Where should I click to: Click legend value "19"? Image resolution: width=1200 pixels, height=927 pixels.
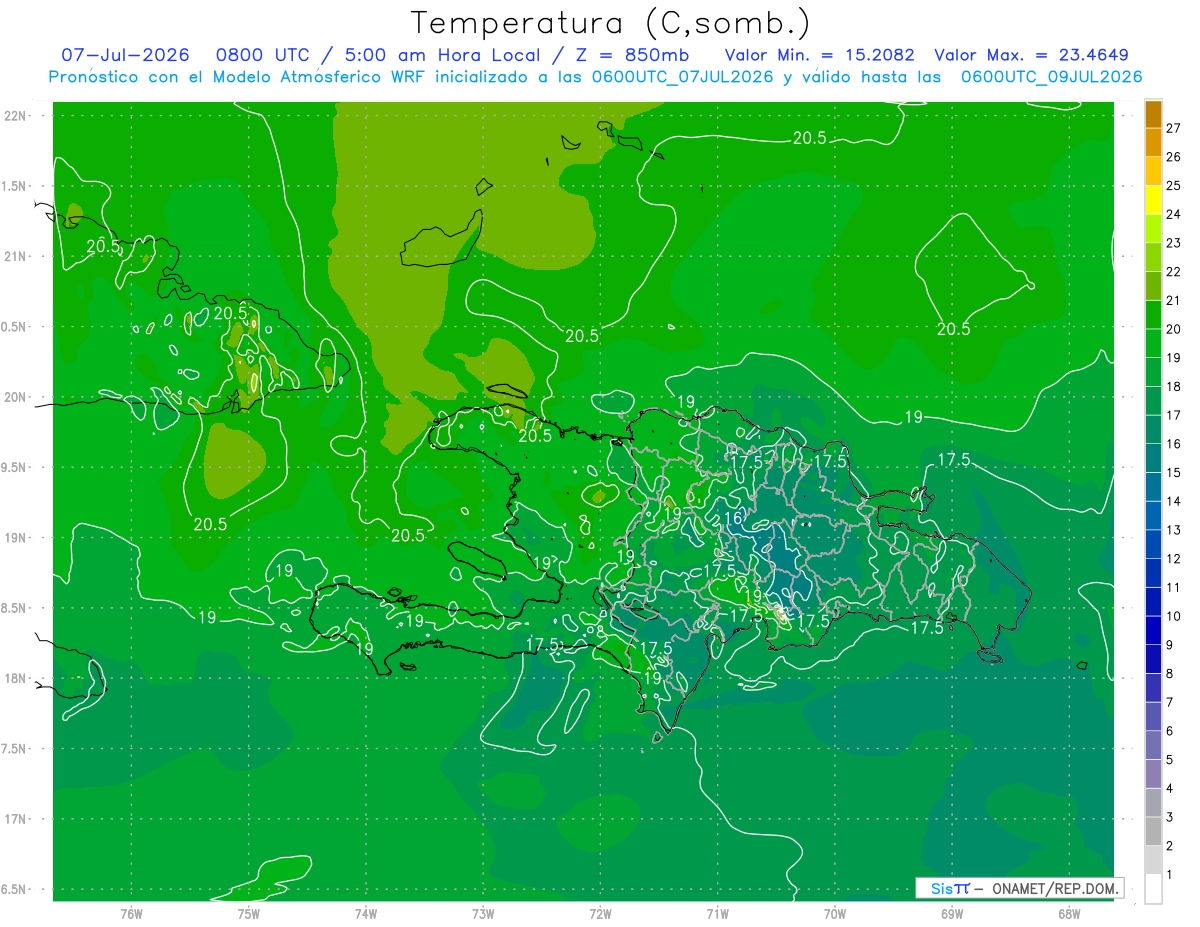tap(1174, 358)
